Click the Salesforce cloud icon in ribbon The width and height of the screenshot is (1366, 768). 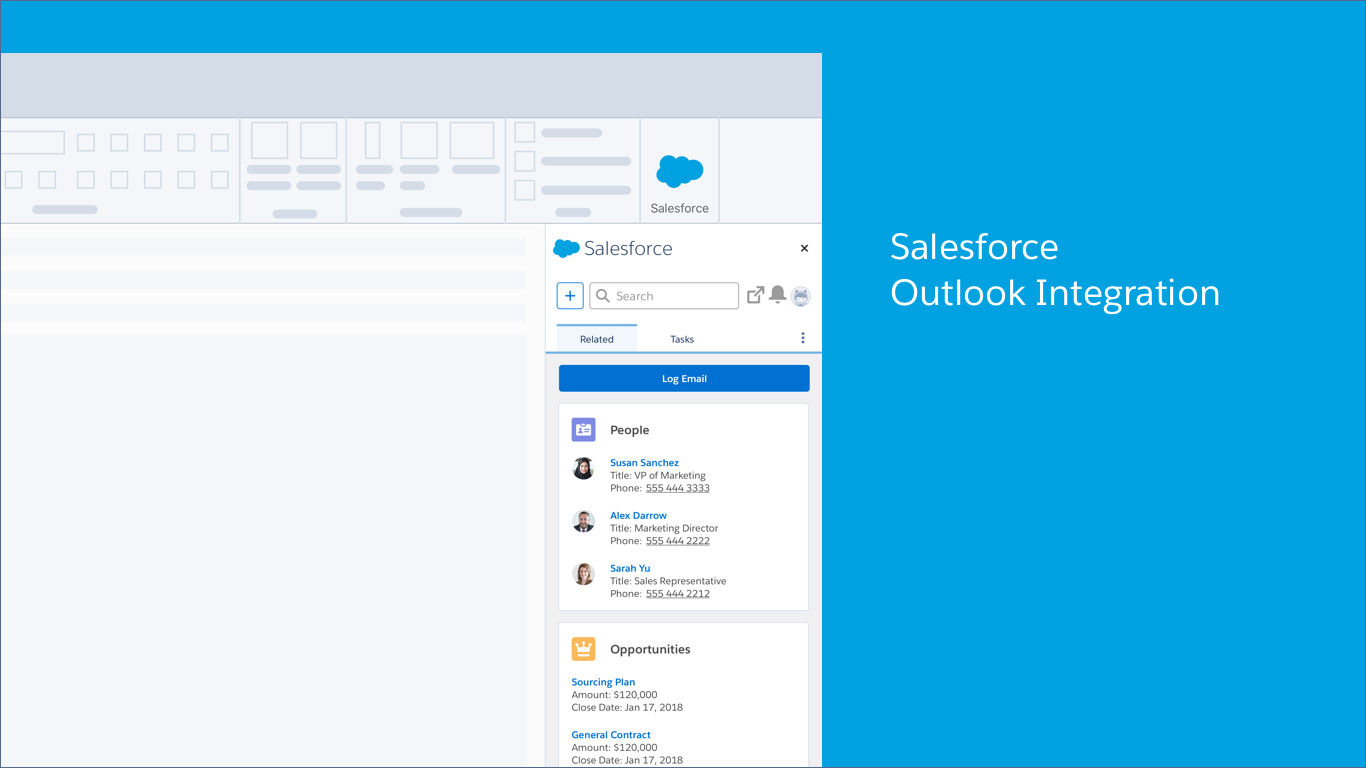point(679,172)
